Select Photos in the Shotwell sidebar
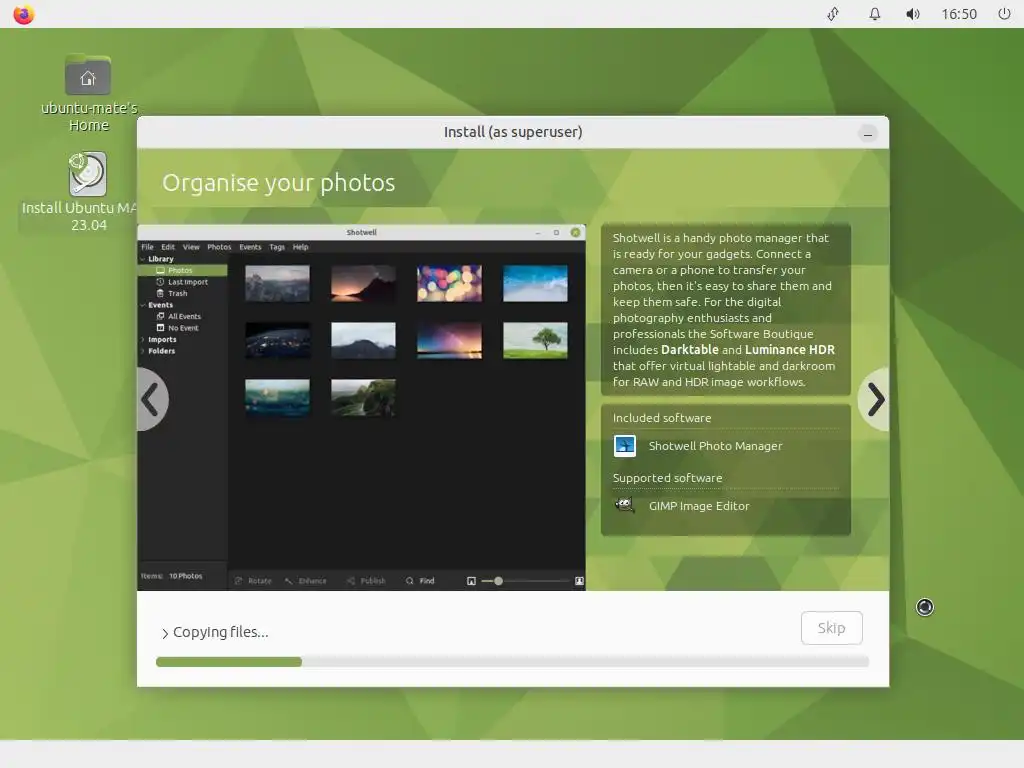The width and height of the screenshot is (1024, 768). point(182,270)
